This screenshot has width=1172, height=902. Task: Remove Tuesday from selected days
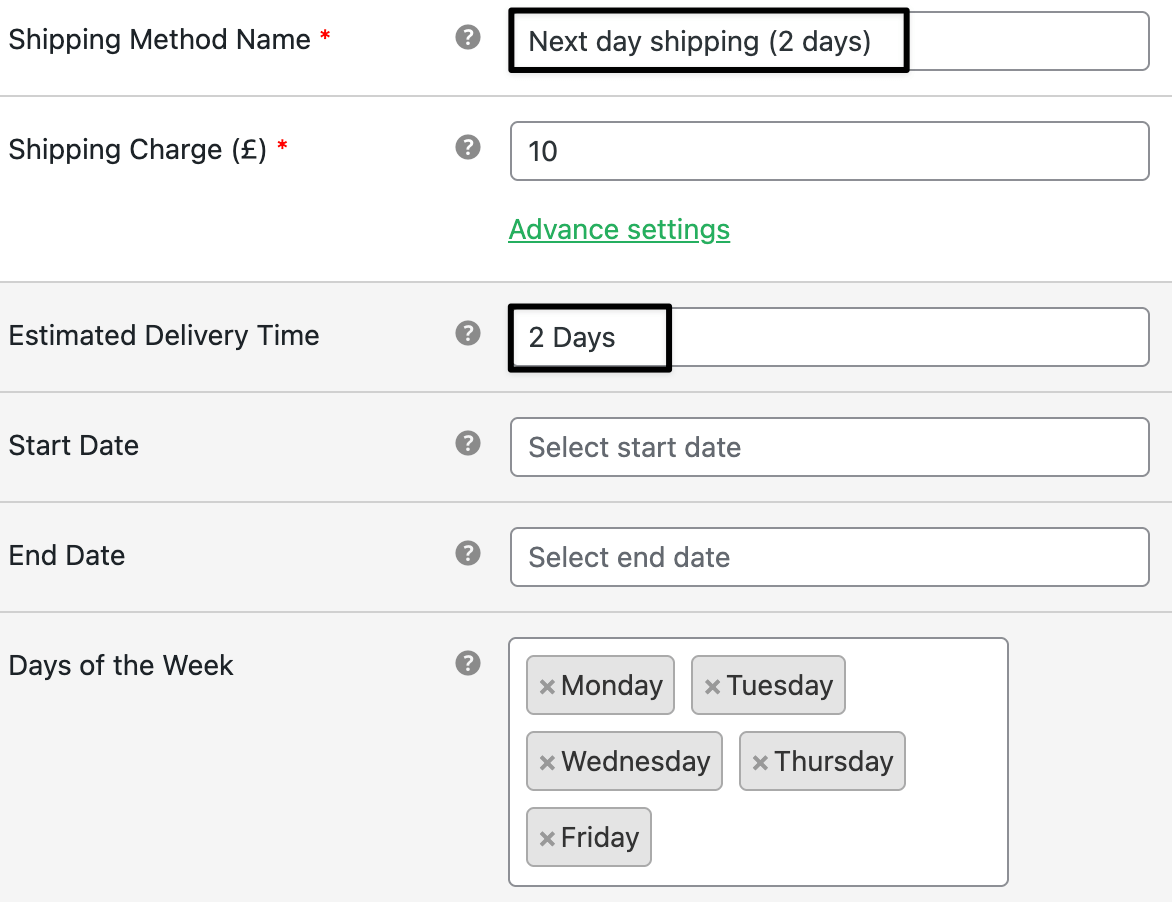[x=712, y=686]
